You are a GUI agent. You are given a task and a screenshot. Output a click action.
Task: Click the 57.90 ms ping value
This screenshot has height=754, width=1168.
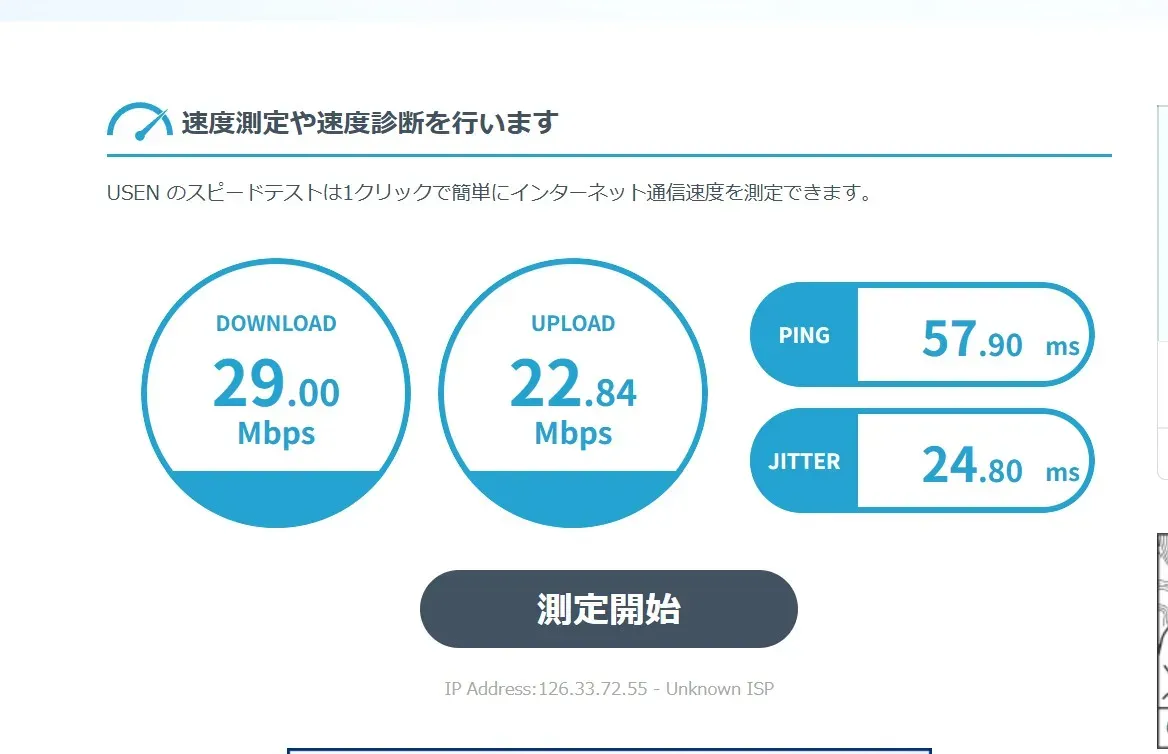coord(1000,339)
